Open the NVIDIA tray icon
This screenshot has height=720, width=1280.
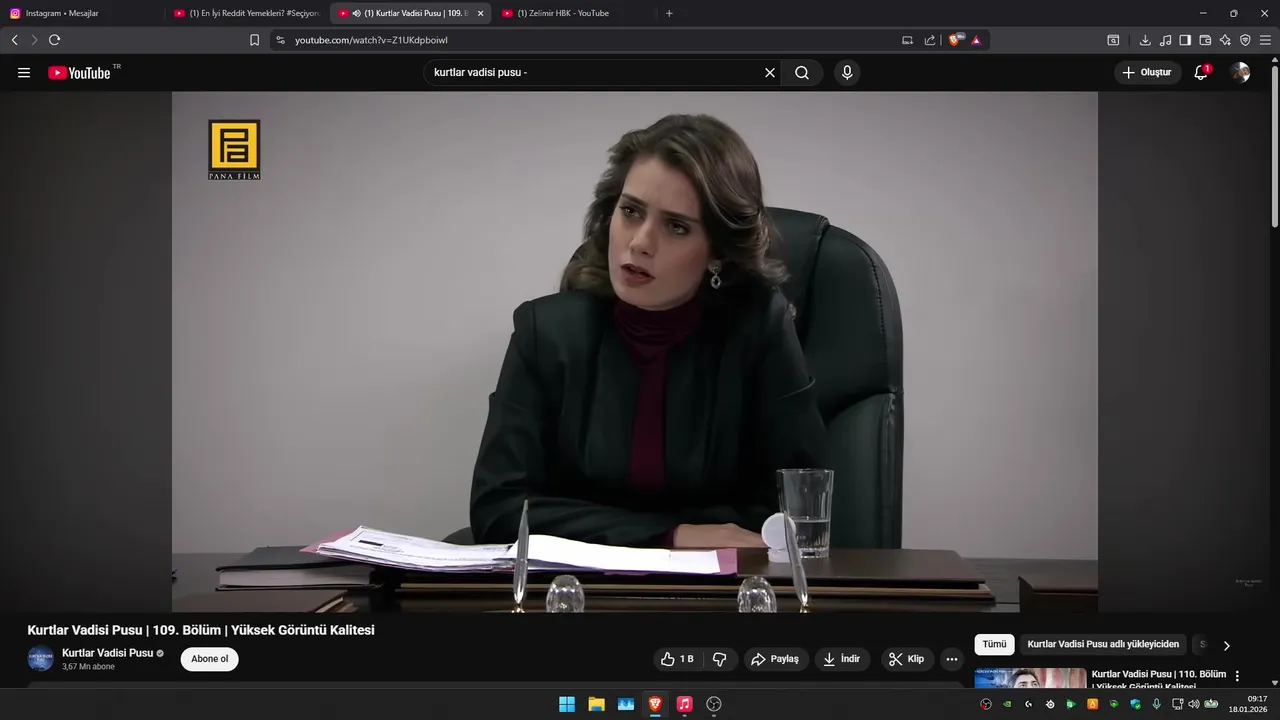click(x=1007, y=704)
